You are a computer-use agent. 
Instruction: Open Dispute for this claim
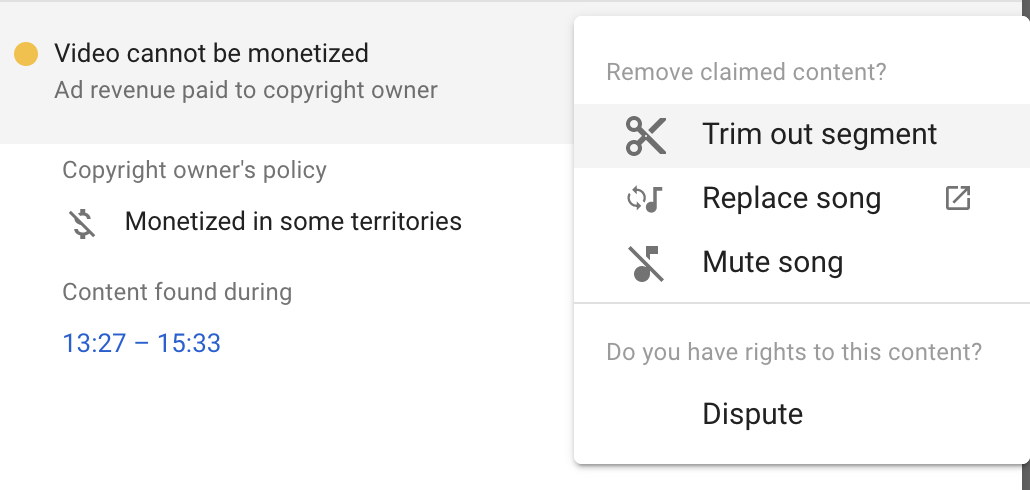(752, 414)
